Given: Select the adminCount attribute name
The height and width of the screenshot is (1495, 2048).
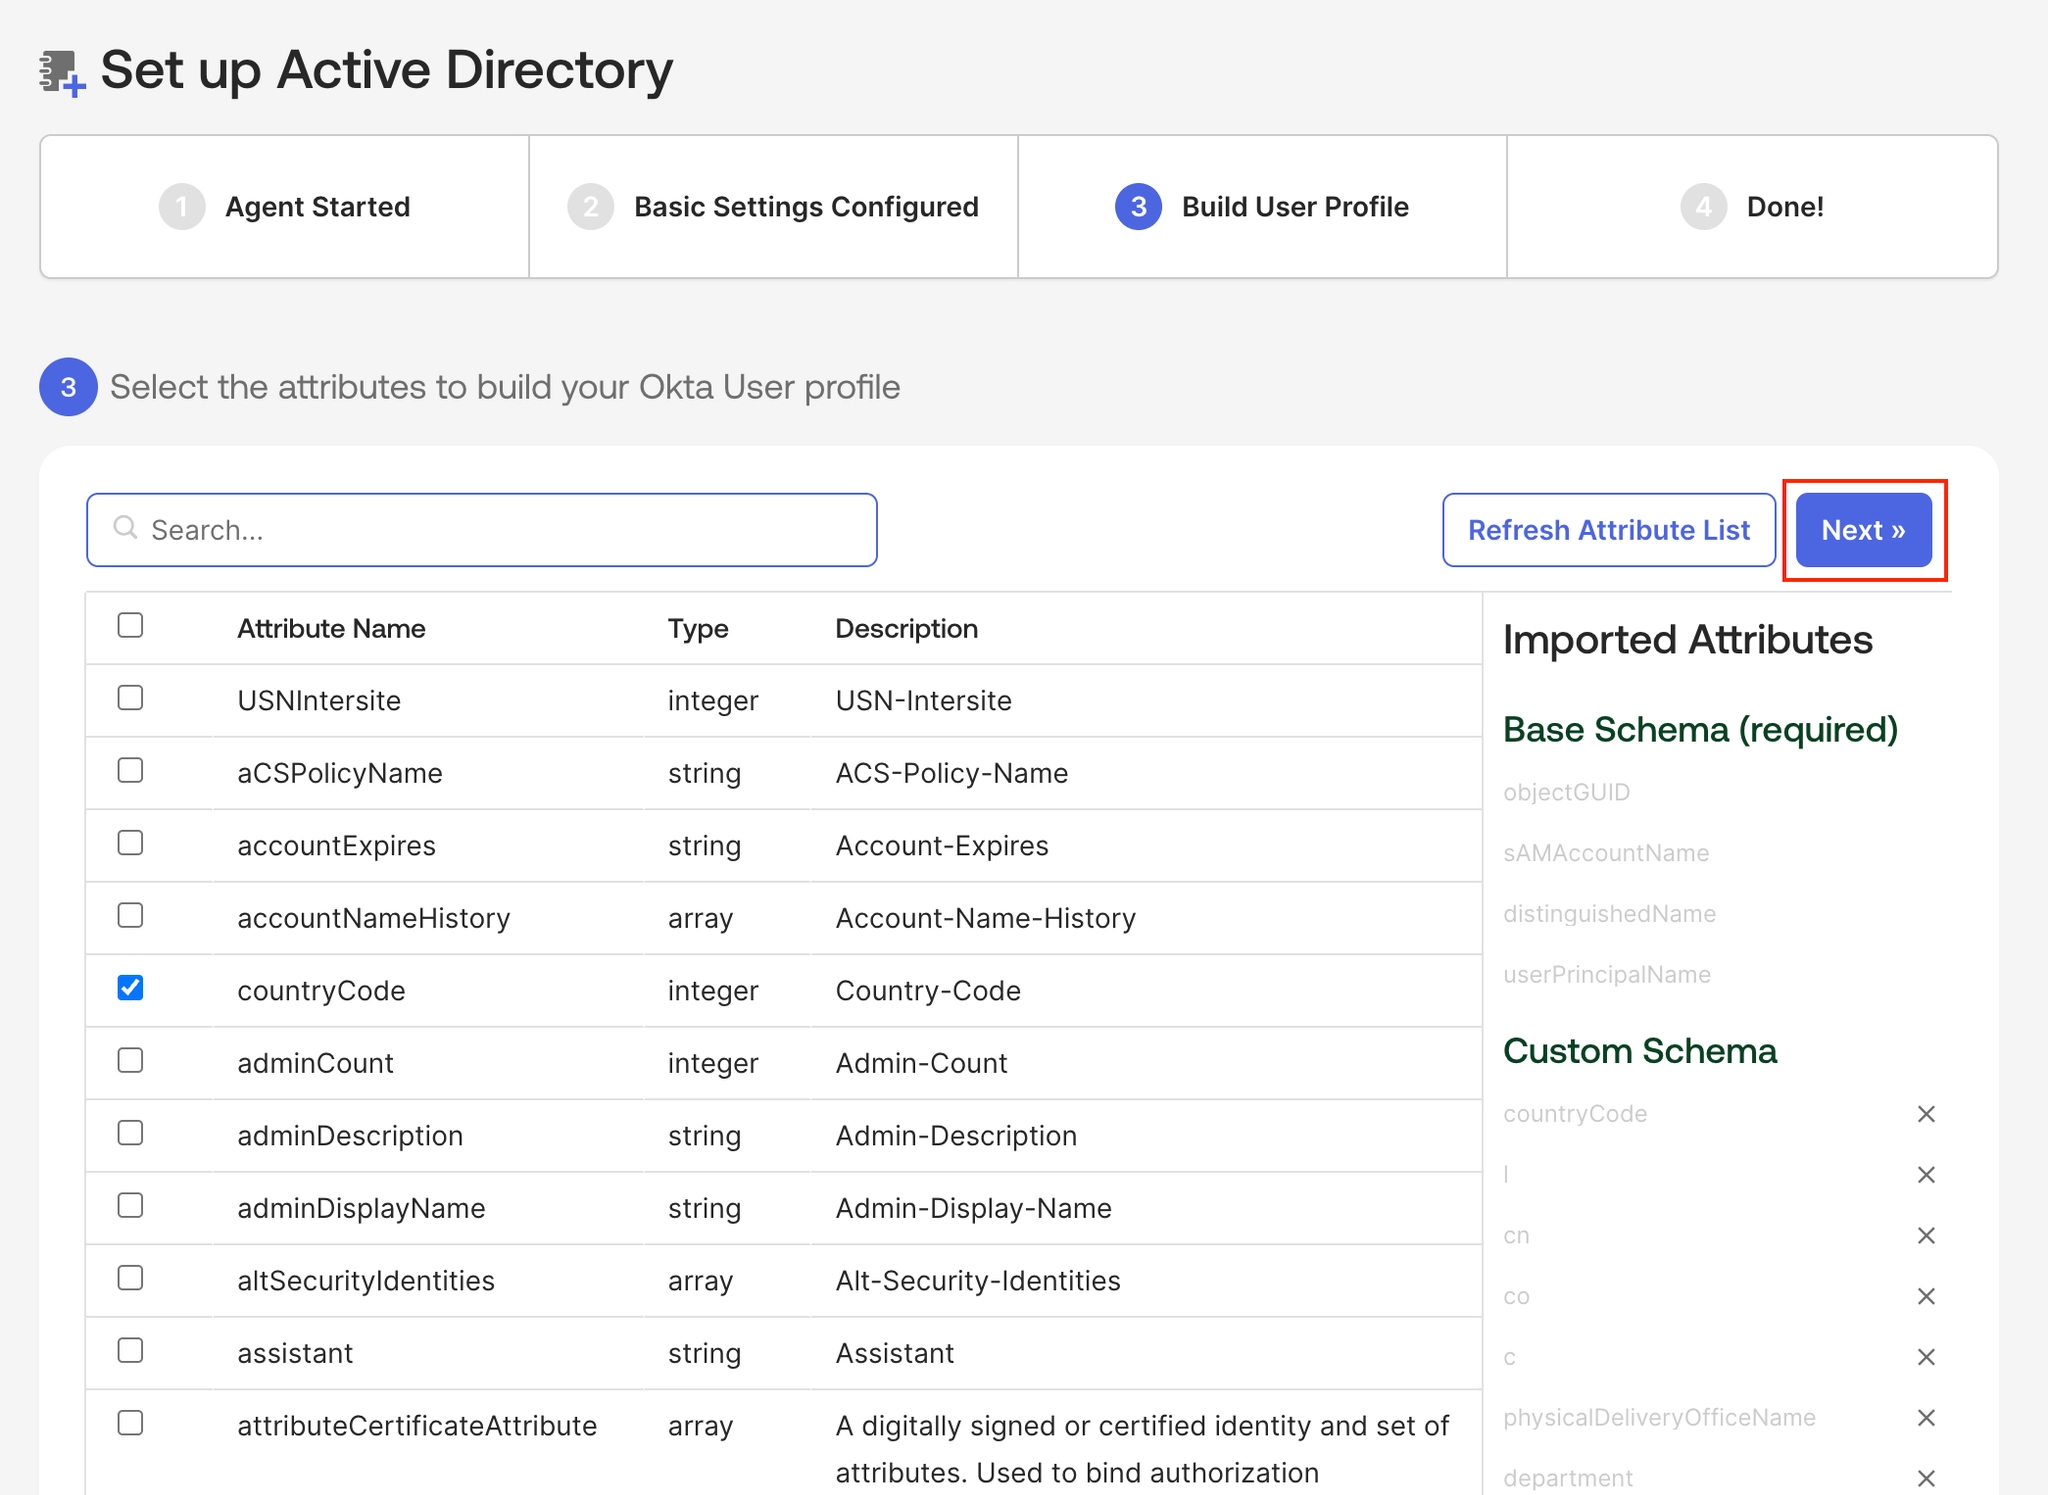Looking at the screenshot, I should (x=315, y=1064).
